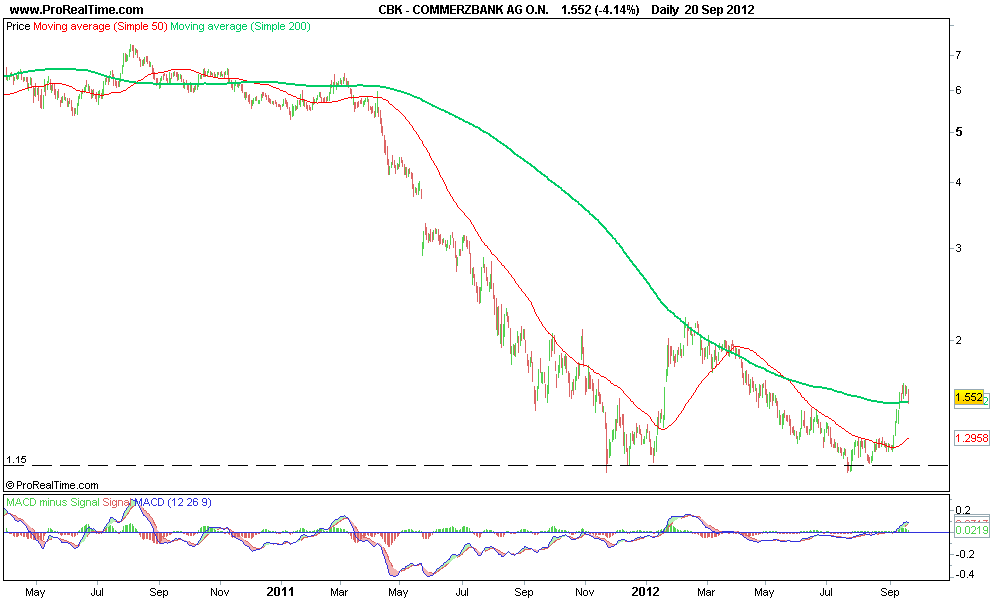
Task: Select the MACD minus Signal legend label
Action: click(53, 502)
